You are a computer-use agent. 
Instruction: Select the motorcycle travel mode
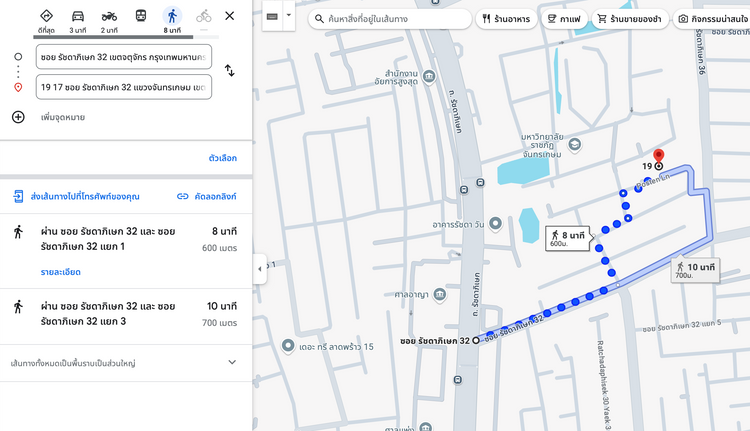tap(109, 19)
